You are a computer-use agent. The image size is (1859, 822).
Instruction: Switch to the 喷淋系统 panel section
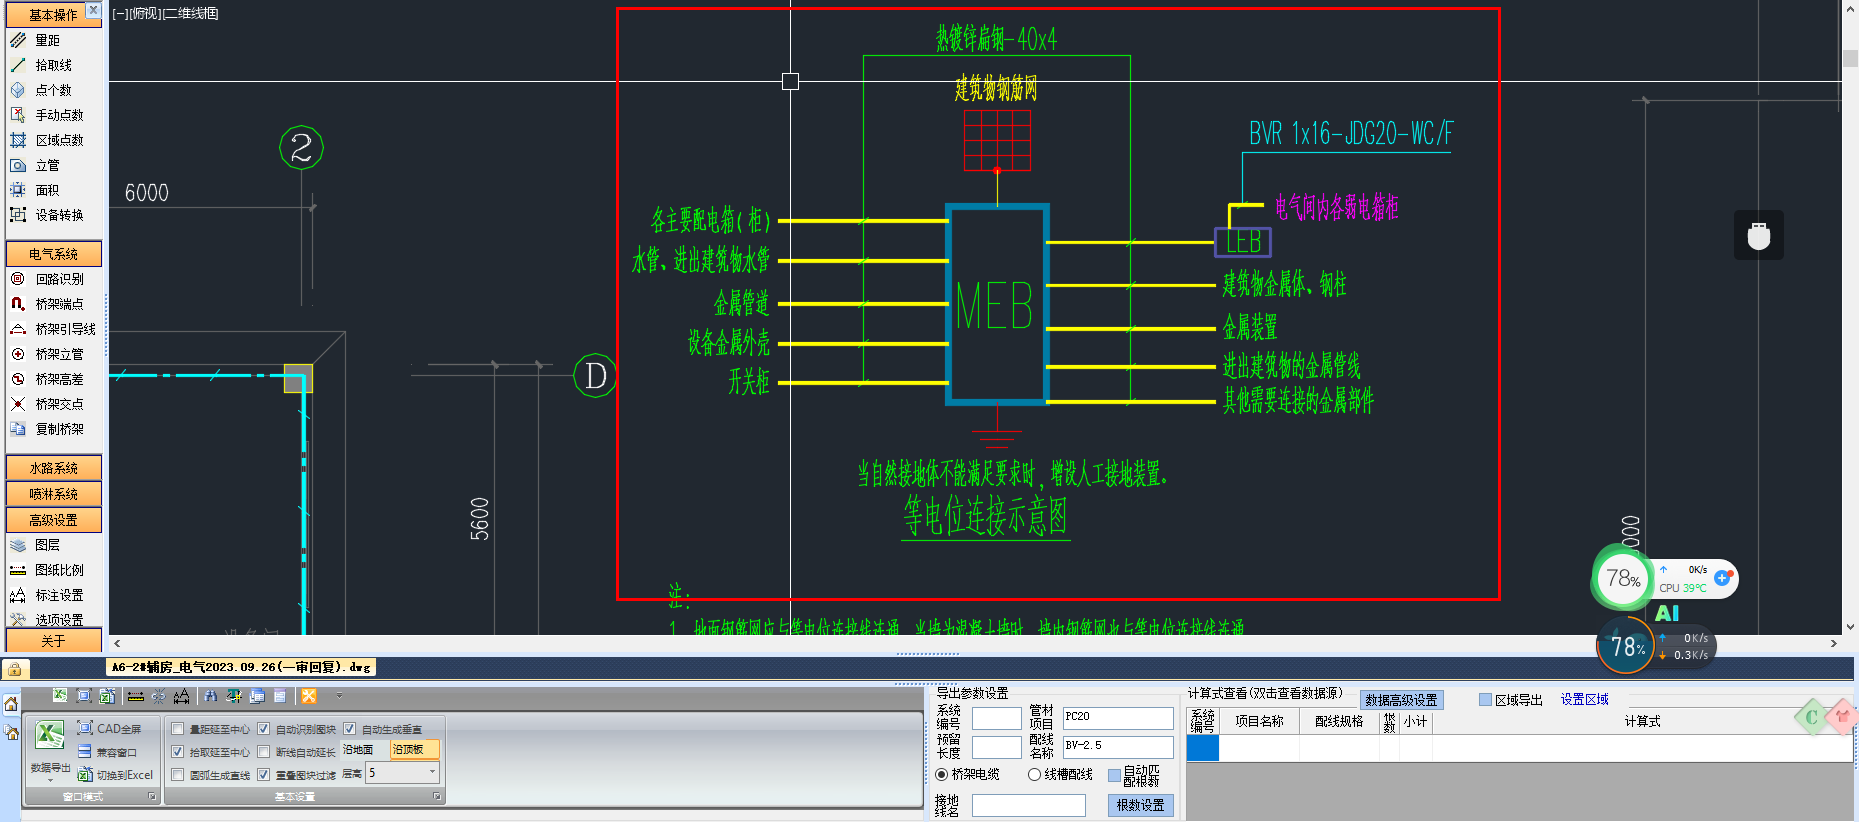click(x=54, y=494)
